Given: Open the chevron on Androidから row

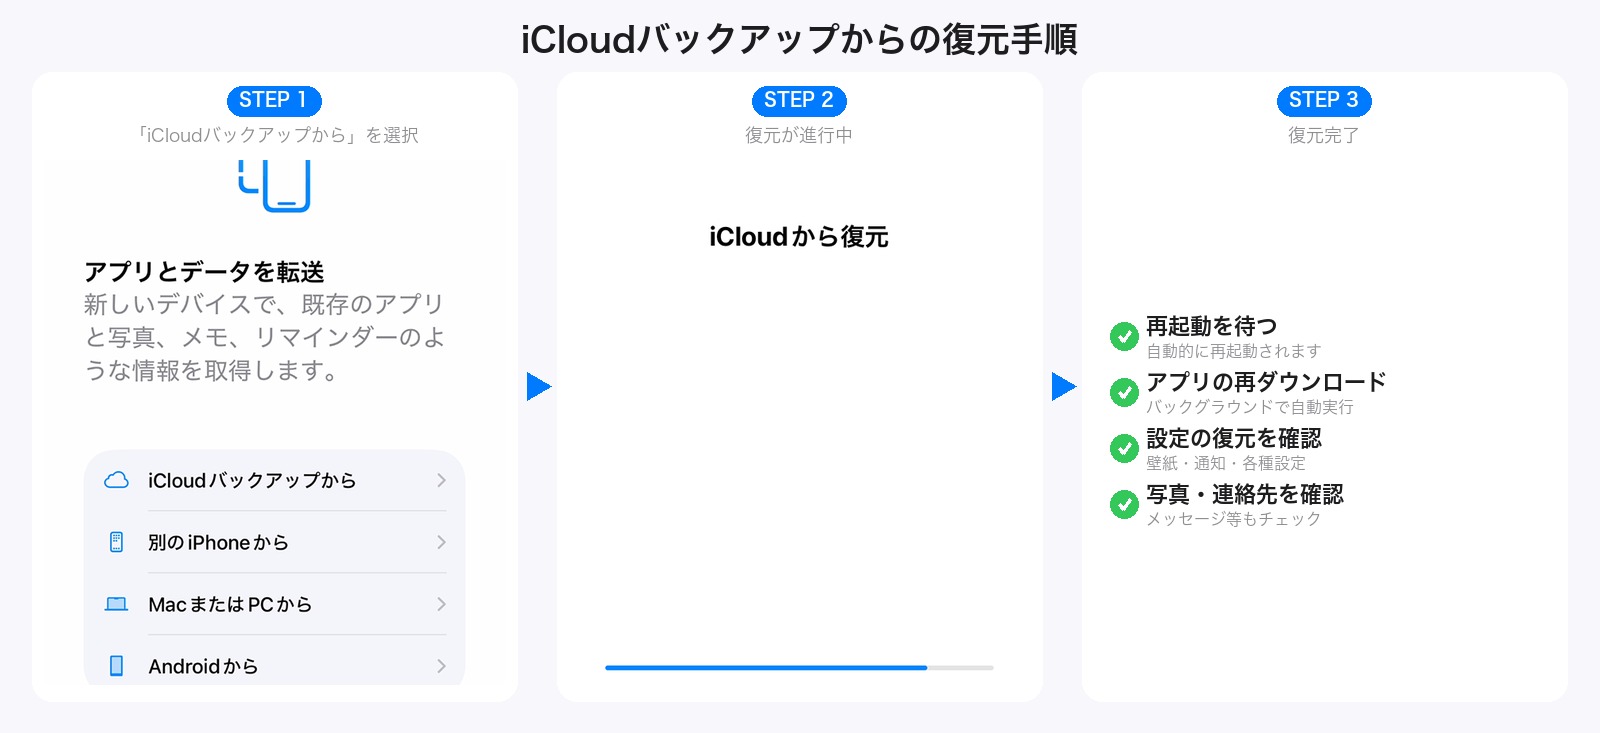Looking at the screenshot, I should [441, 666].
